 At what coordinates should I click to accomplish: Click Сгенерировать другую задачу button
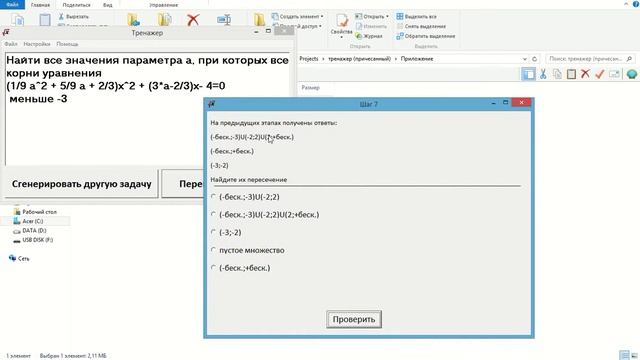pos(81,184)
